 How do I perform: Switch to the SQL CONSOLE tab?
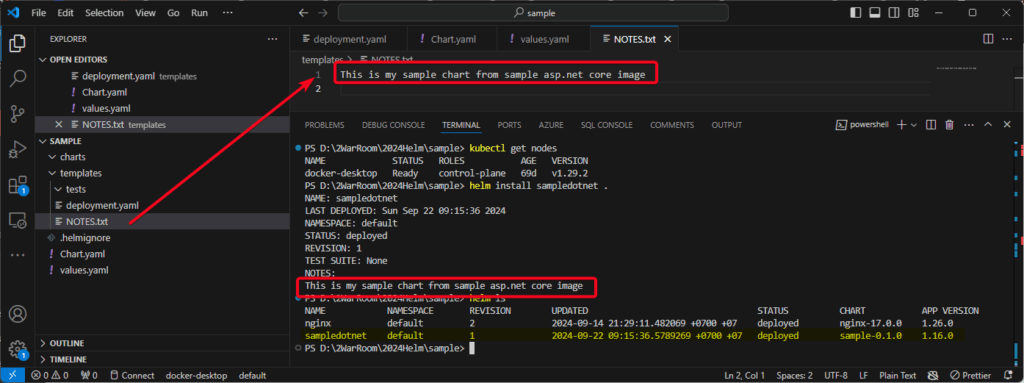click(x=607, y=125)
